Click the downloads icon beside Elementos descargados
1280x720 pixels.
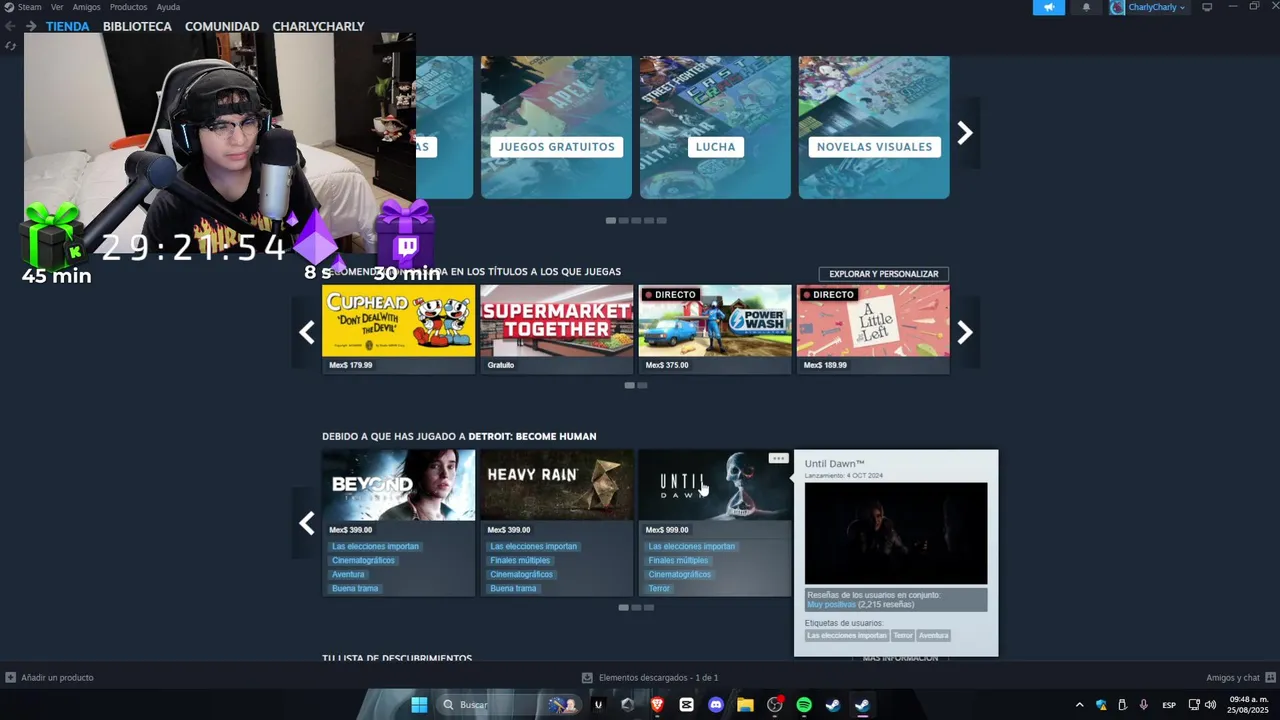(x=588, y=678)
